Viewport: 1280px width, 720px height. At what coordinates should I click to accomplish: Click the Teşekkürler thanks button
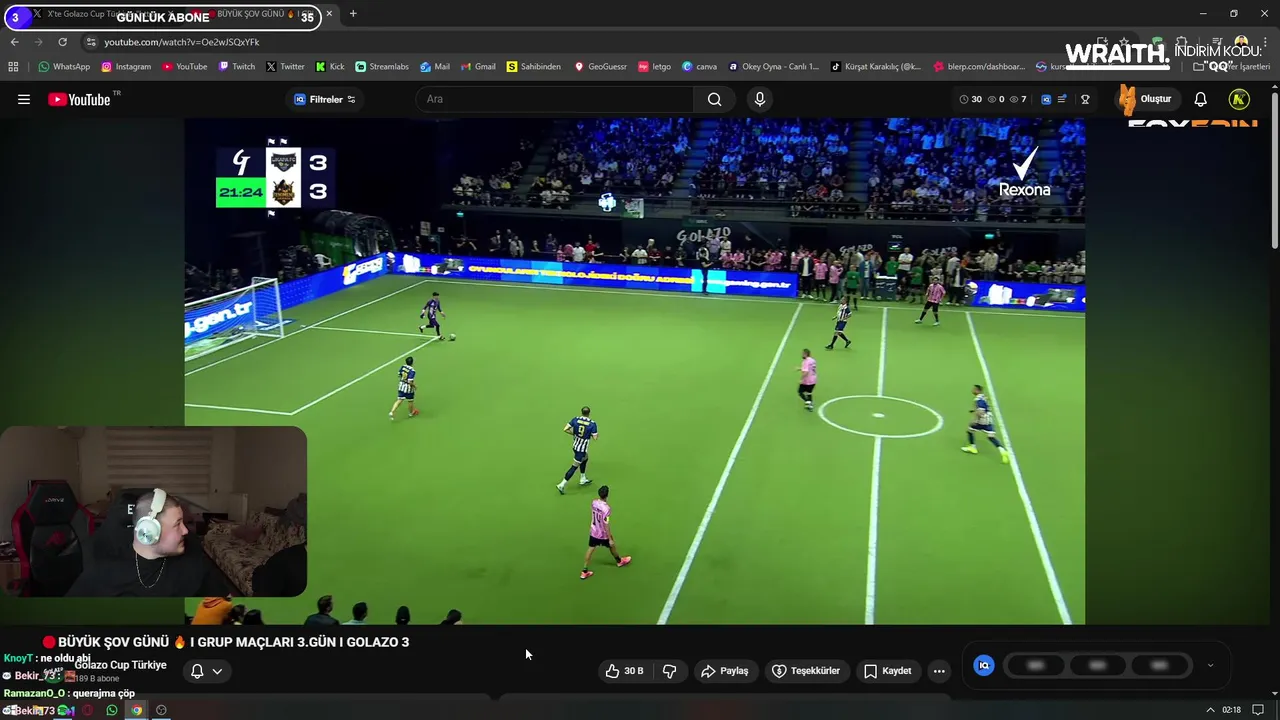pyautogui.click(x=805, y=671)
